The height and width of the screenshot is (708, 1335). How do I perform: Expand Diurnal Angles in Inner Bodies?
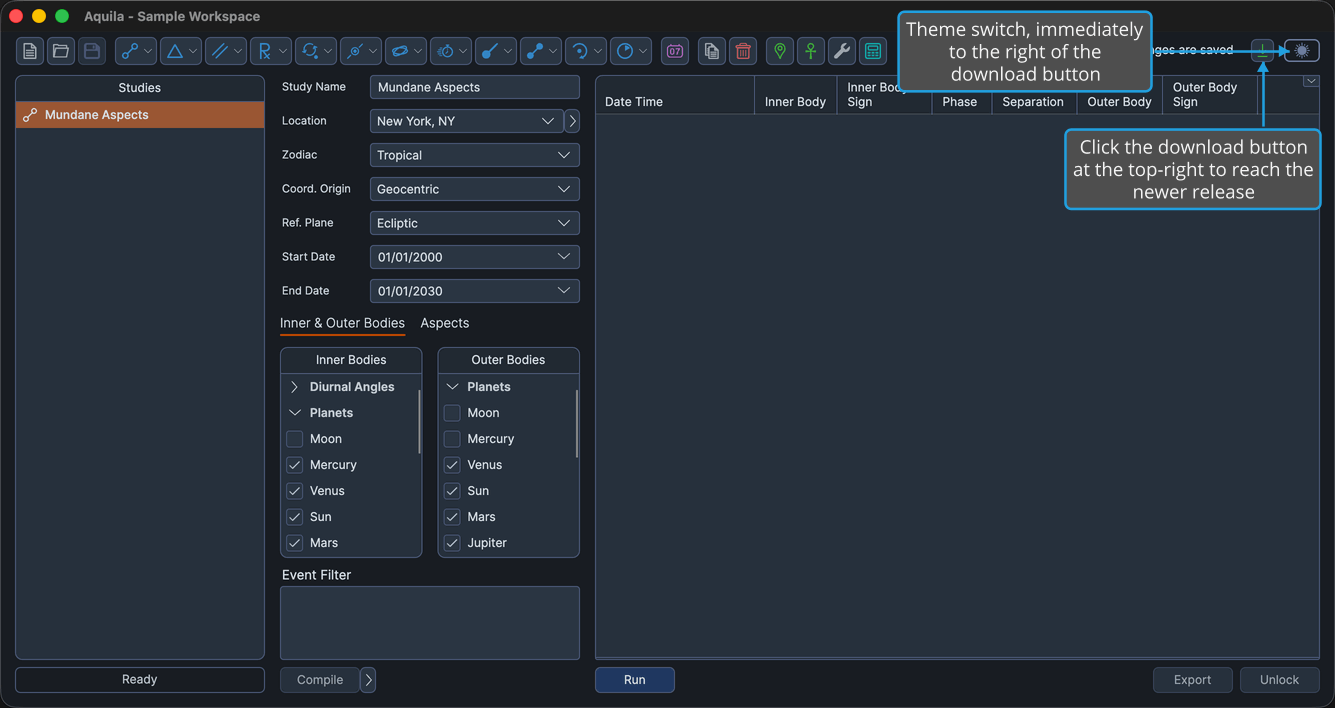[x=294, y=387]
